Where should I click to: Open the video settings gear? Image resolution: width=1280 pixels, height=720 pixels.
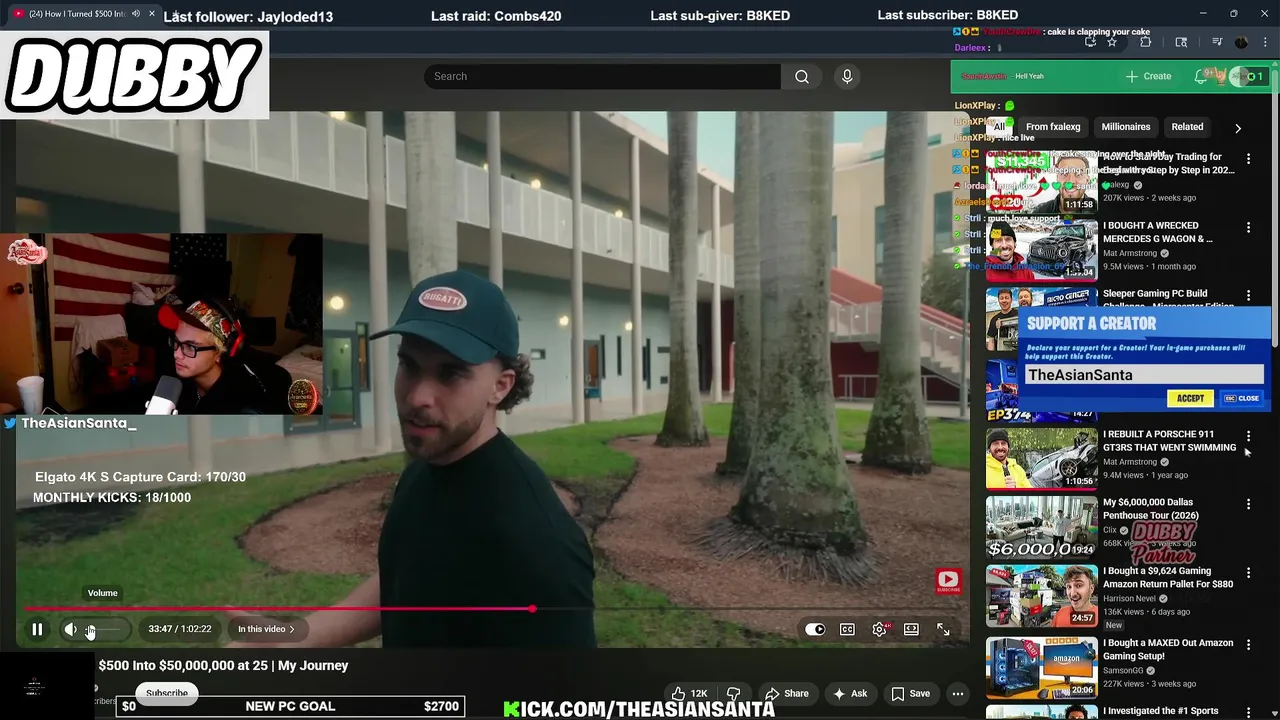pyautogui.click(x=879, y=629)
